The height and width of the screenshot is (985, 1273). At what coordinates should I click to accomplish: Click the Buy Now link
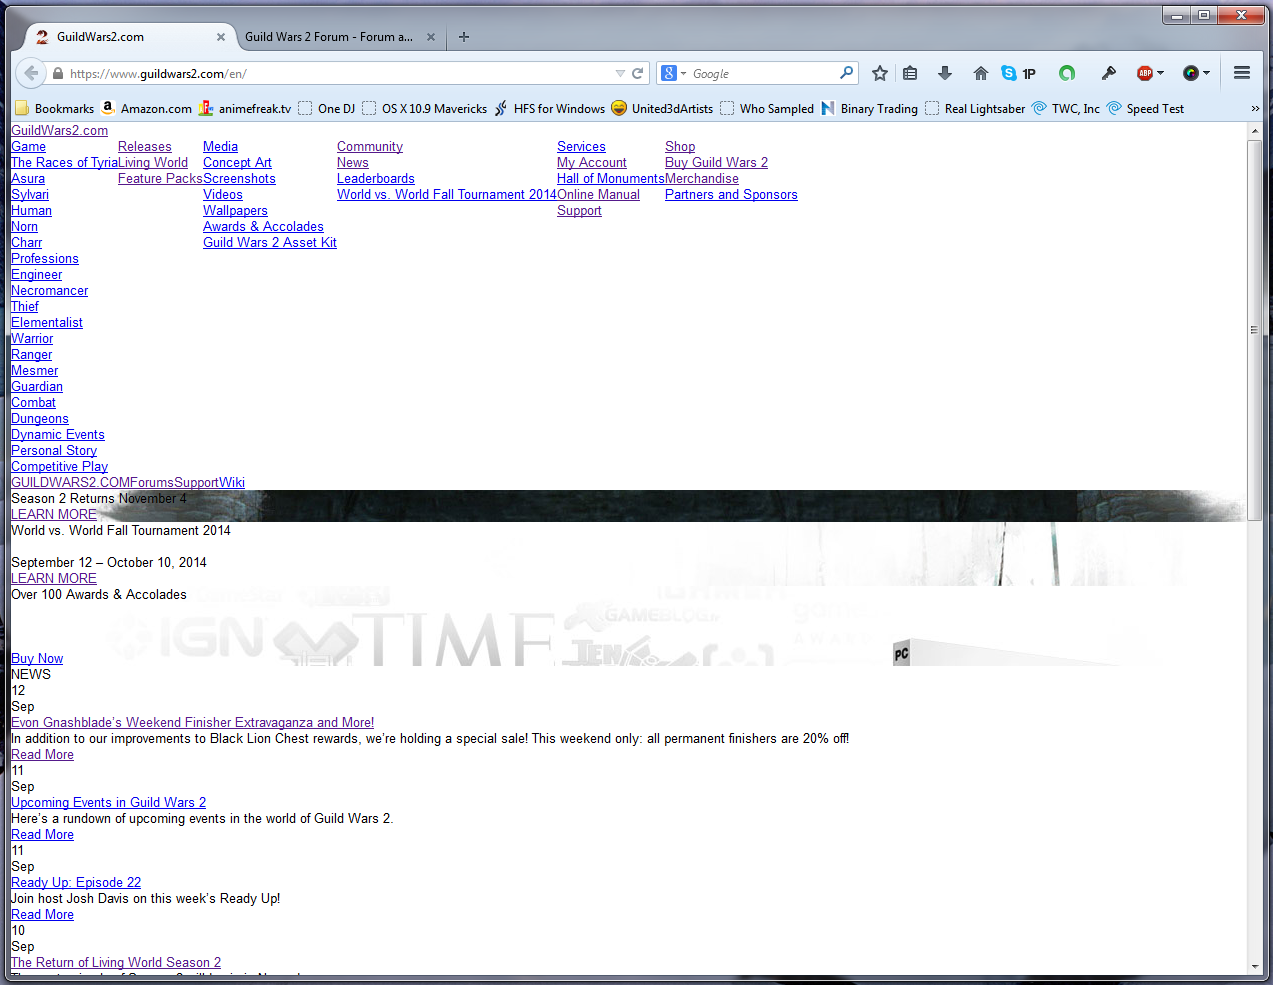[x=37, y=659]
